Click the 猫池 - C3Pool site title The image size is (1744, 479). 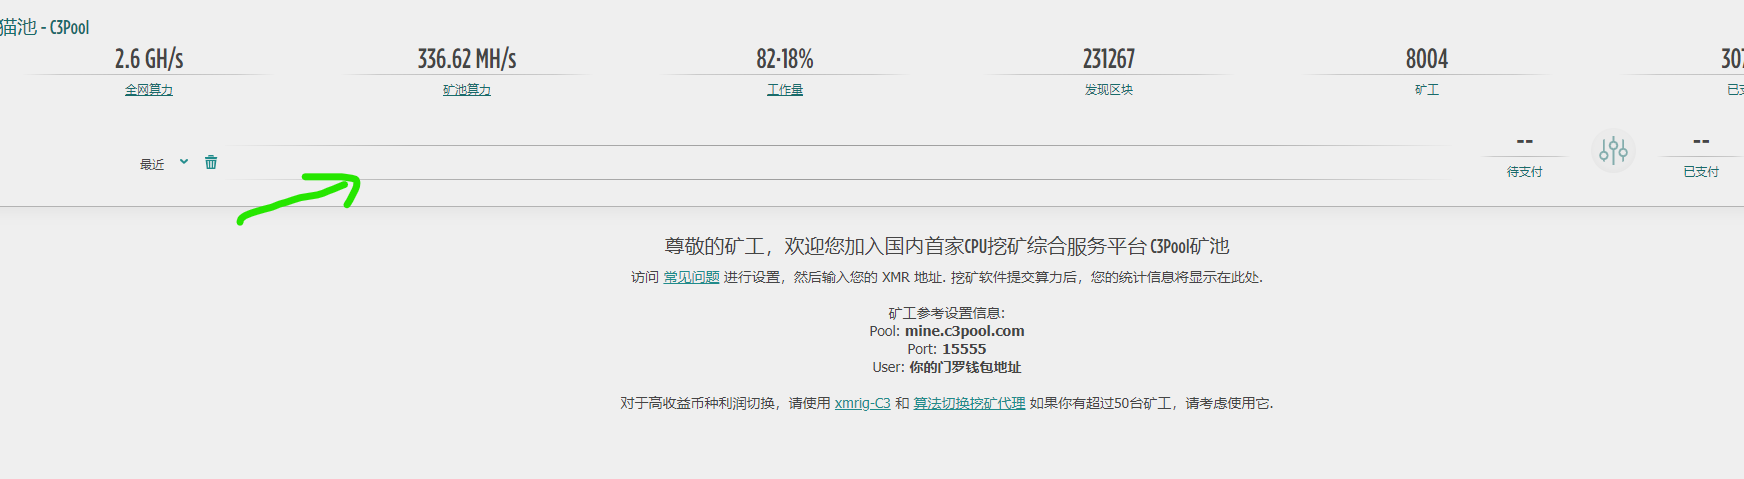click(45, 27)
